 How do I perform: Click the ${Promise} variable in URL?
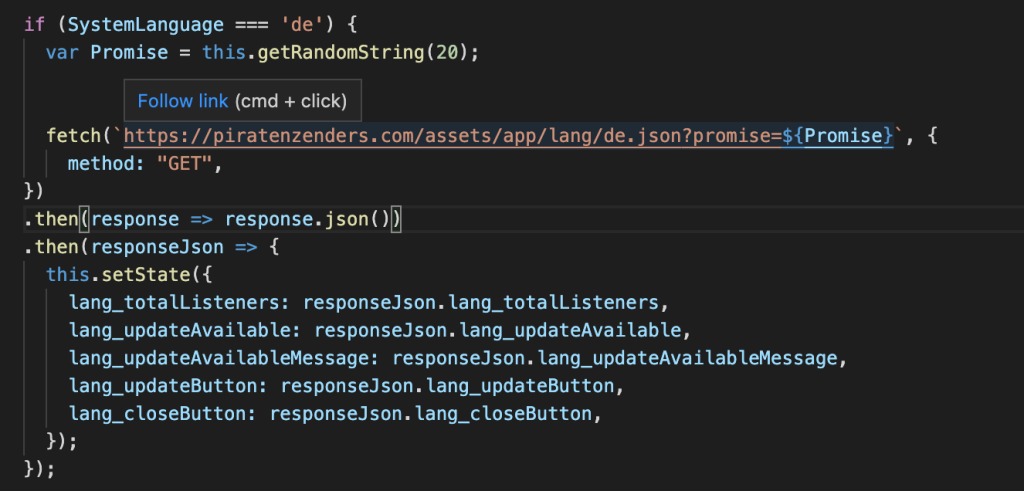(x=837, y=136)
